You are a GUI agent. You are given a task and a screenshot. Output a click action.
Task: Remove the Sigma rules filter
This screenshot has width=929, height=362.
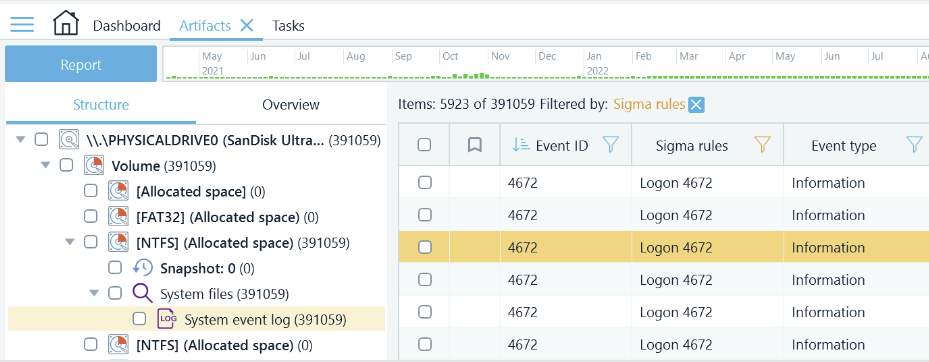pos(697,105)
